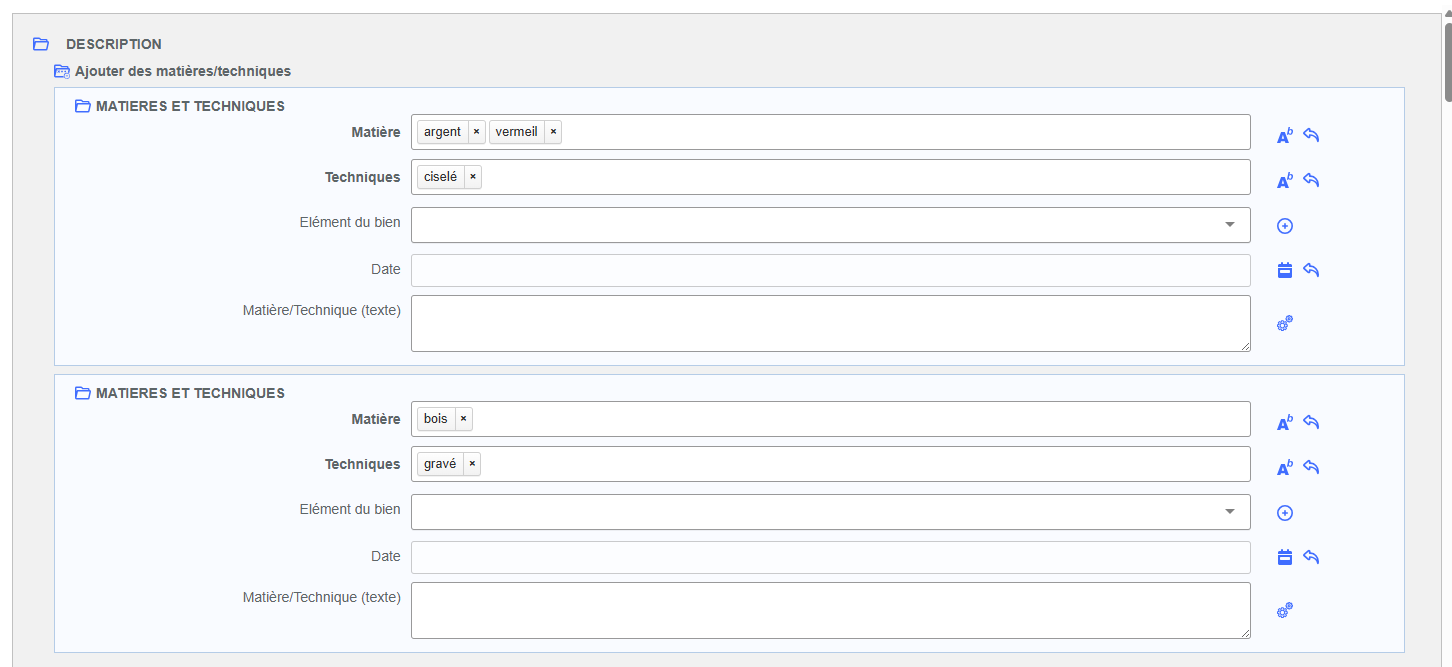Click the gears icon beside first Matière/Technique text area
This screenshot has width=1452, height=667.
tap(1285, 323)
